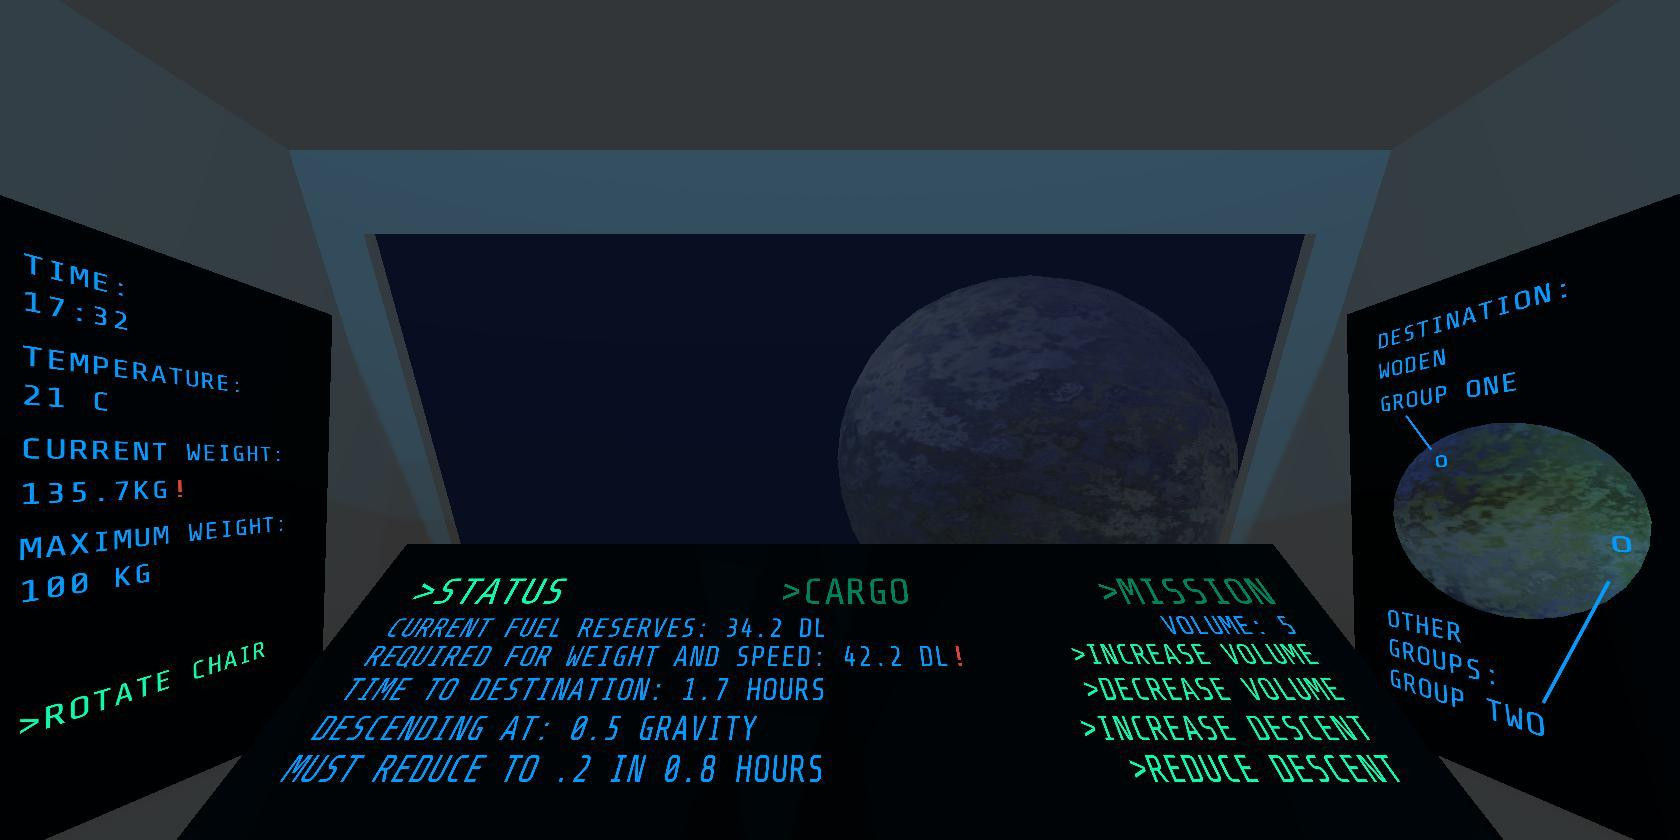Open the >STATUS tab
1680x840 pixels.
click(490, 592)
